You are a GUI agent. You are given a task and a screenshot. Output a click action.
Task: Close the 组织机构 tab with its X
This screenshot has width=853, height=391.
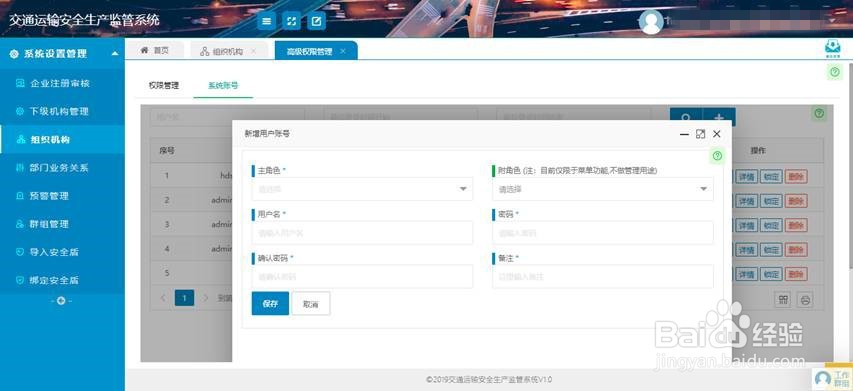[x=254, y=51]
